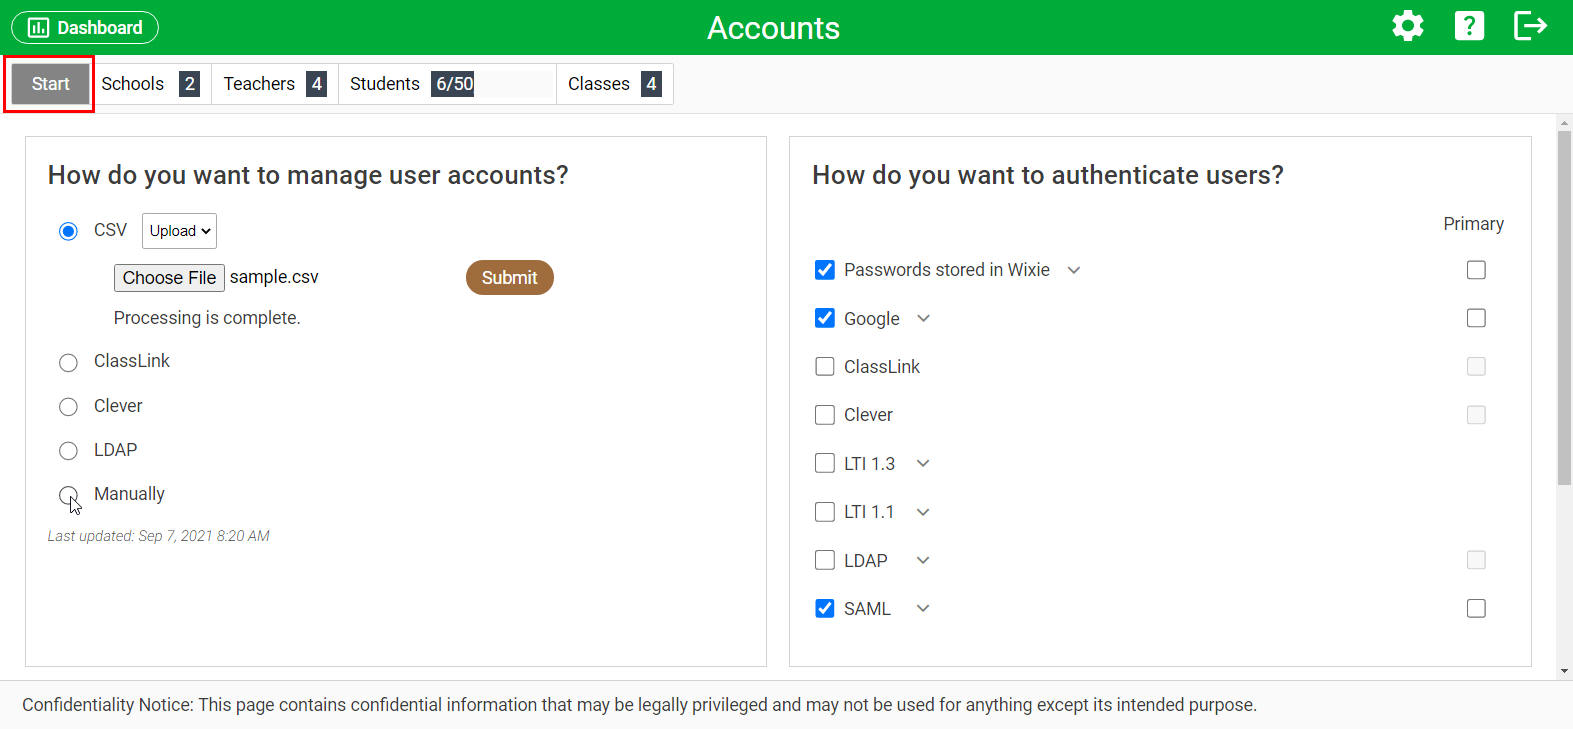Open the CSV Upload dropdown
Image resolution: width=1573 pixels, height=729 pixels.
(179, 231)
